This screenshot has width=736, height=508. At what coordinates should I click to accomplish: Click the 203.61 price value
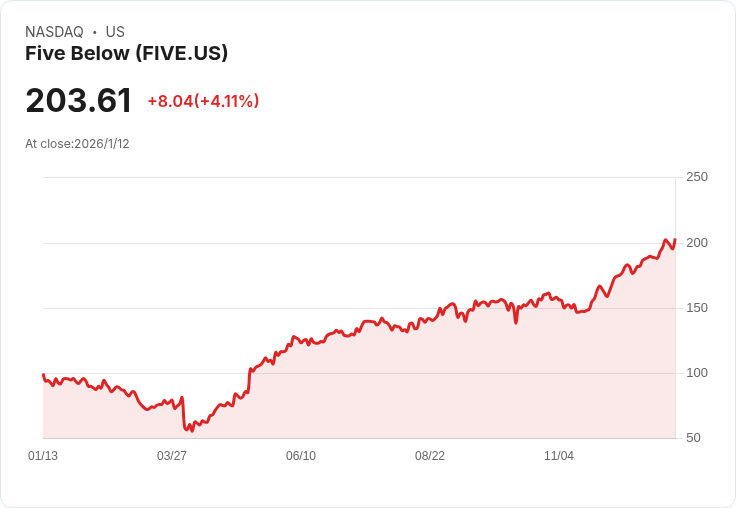(x=78, y=100)
